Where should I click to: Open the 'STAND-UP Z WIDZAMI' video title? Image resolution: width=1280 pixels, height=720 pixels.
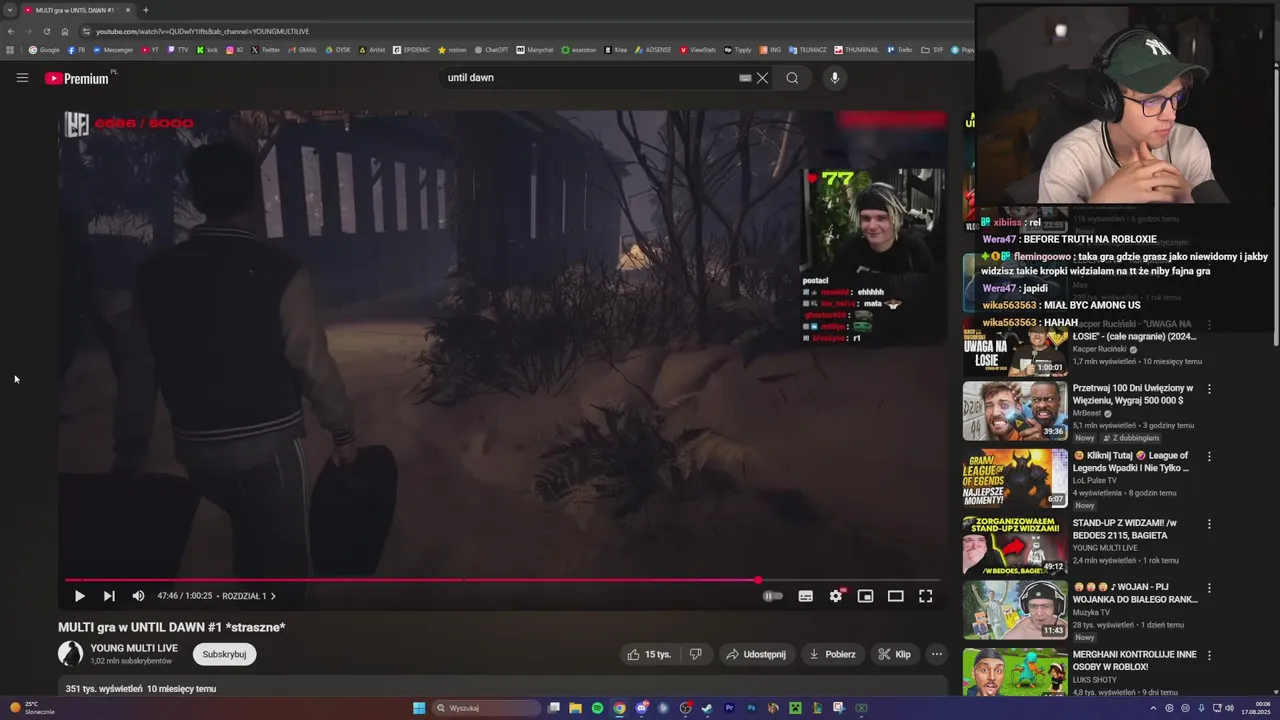(x=1125, y=529)
